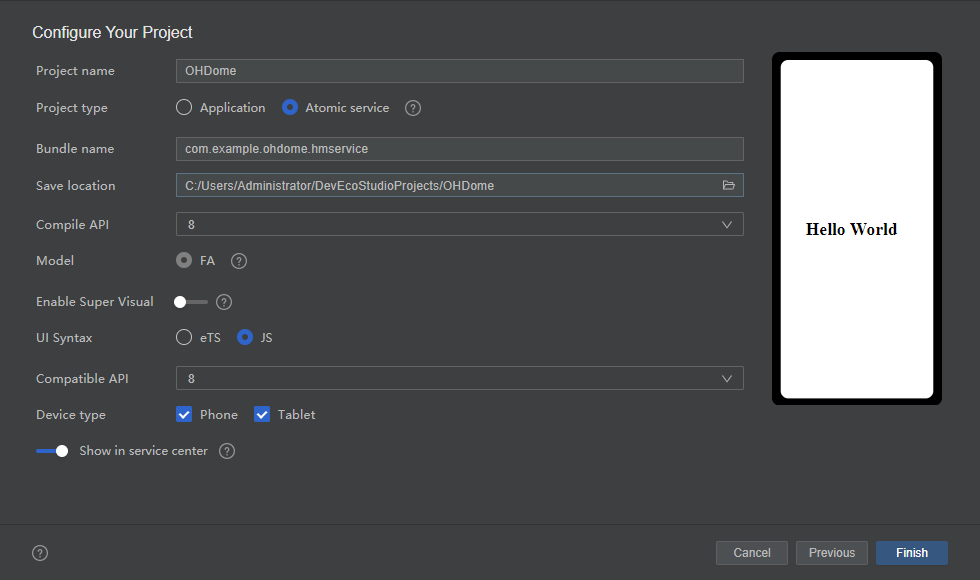Uncheck the Phone device type
980x580 pixels.
184,414
